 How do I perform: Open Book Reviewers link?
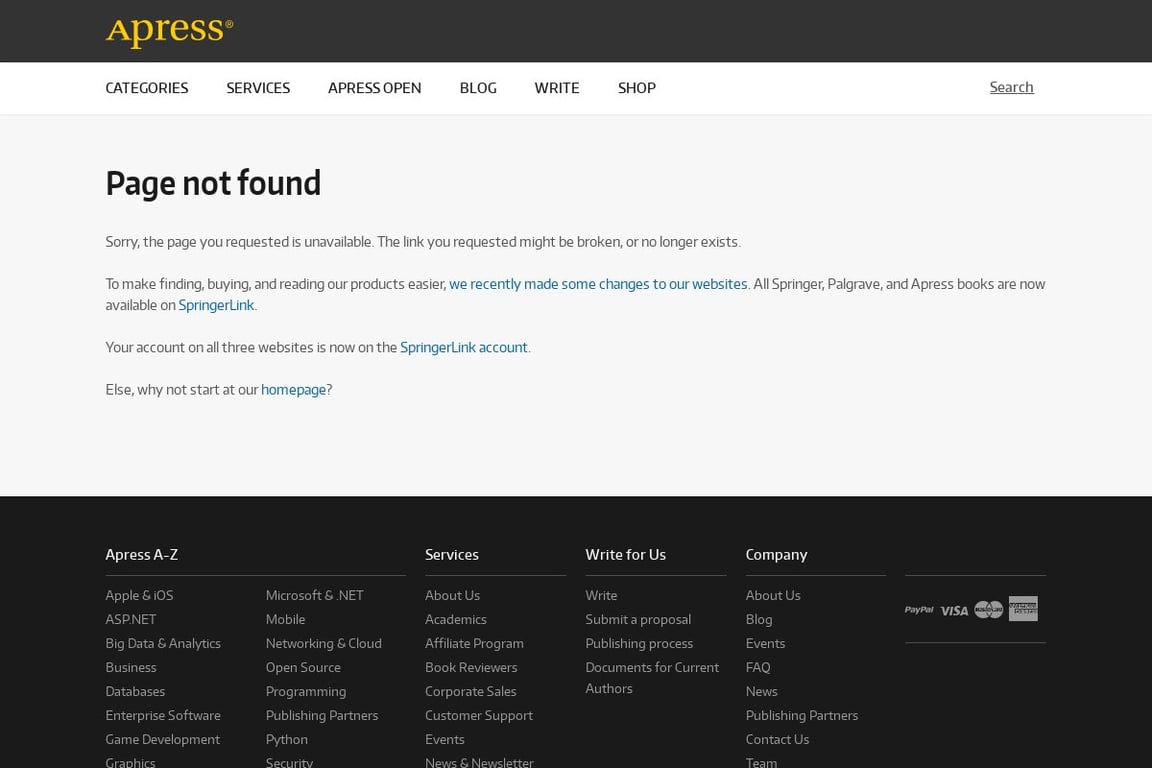(471, 667)
